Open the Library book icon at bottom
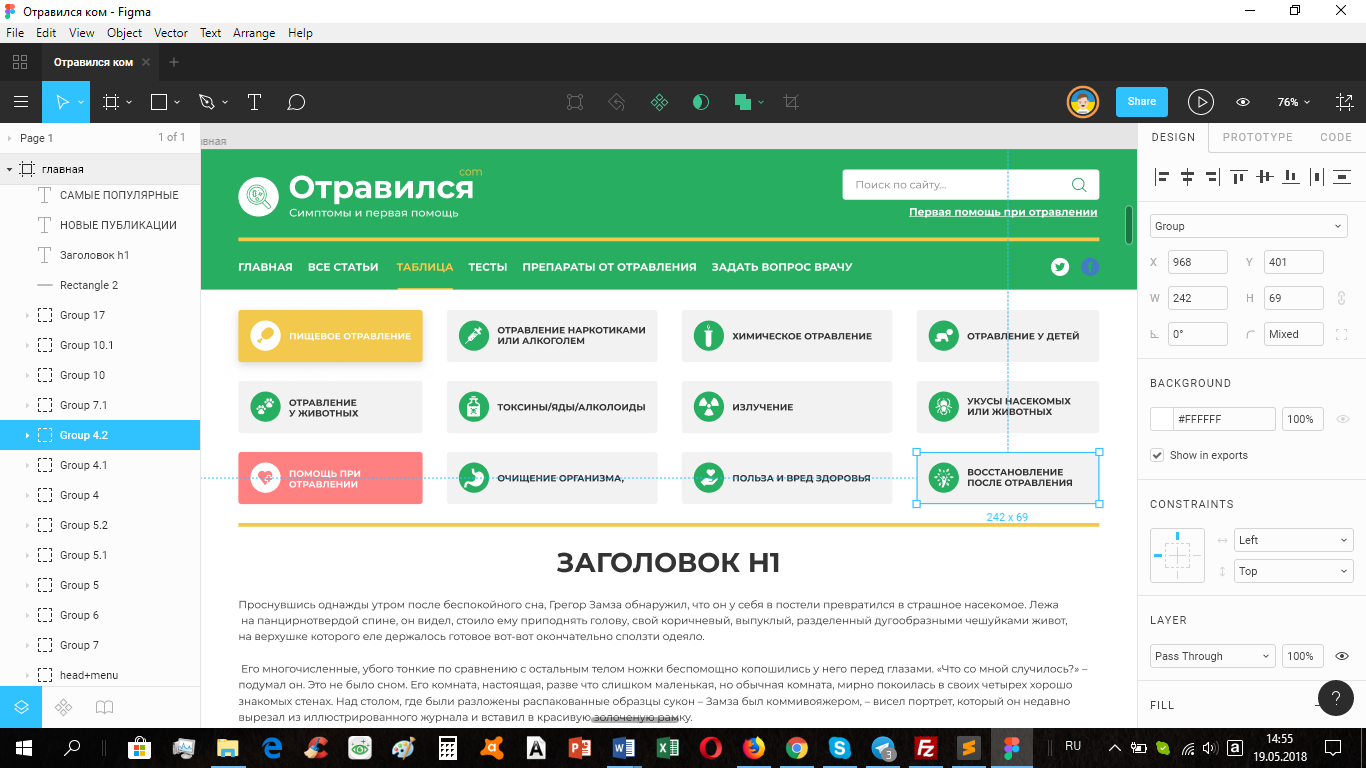 (105, 707)
